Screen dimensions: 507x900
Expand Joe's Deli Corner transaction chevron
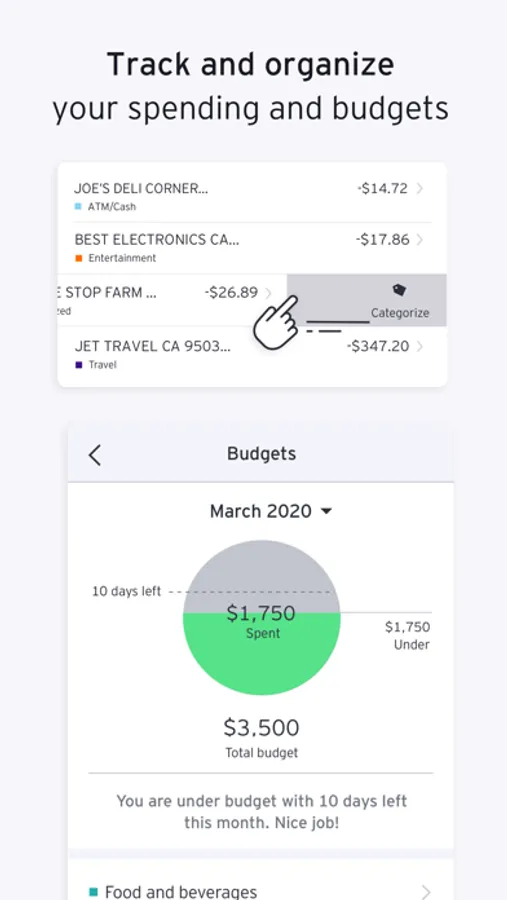(420, 188)
